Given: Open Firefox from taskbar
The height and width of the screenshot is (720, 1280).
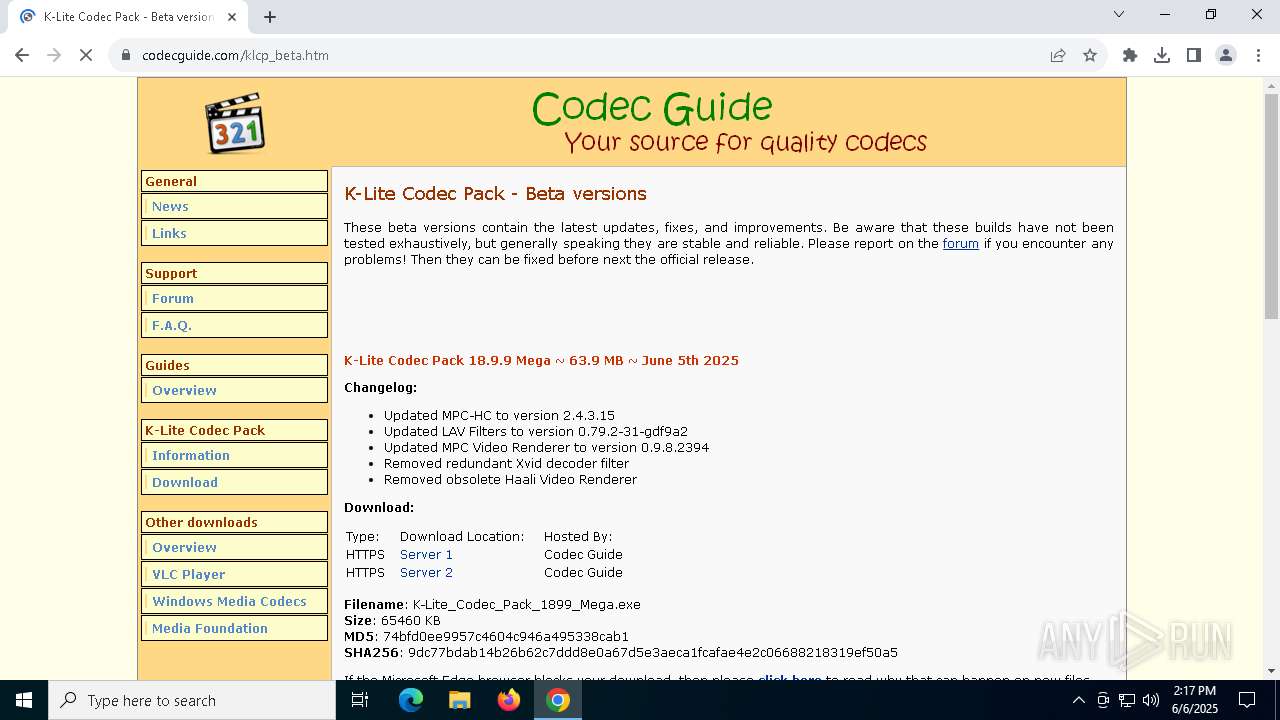Looking at the screenshot, I should coord(509,700).
